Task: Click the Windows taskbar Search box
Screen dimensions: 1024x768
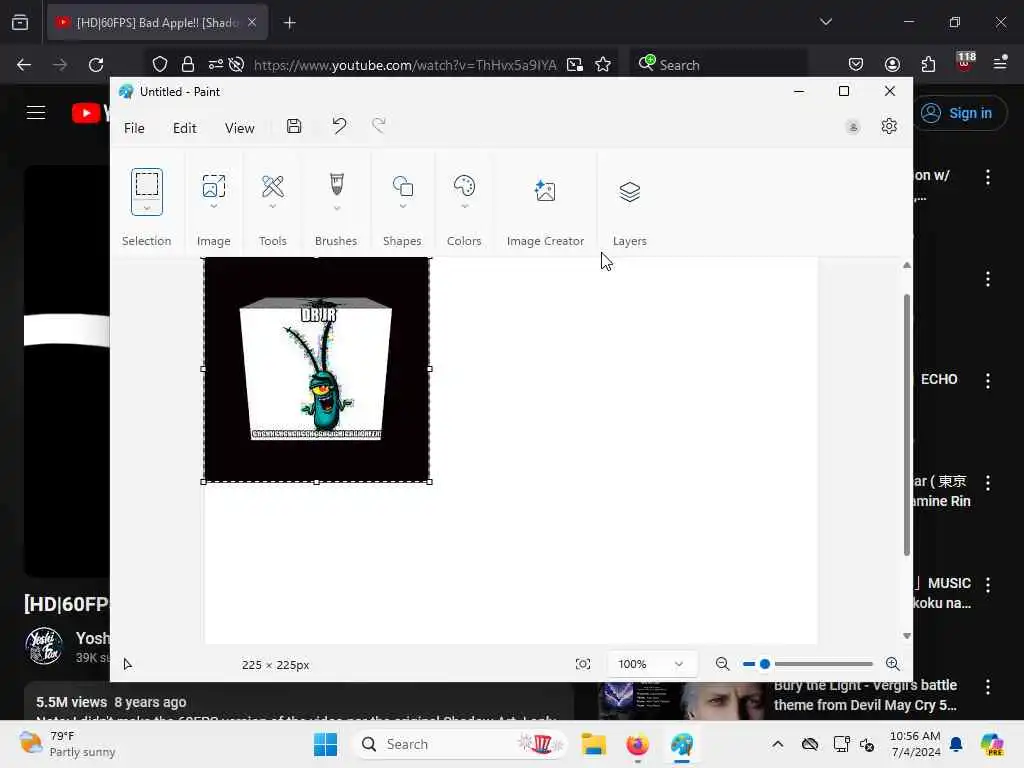Action: point(460,744)
